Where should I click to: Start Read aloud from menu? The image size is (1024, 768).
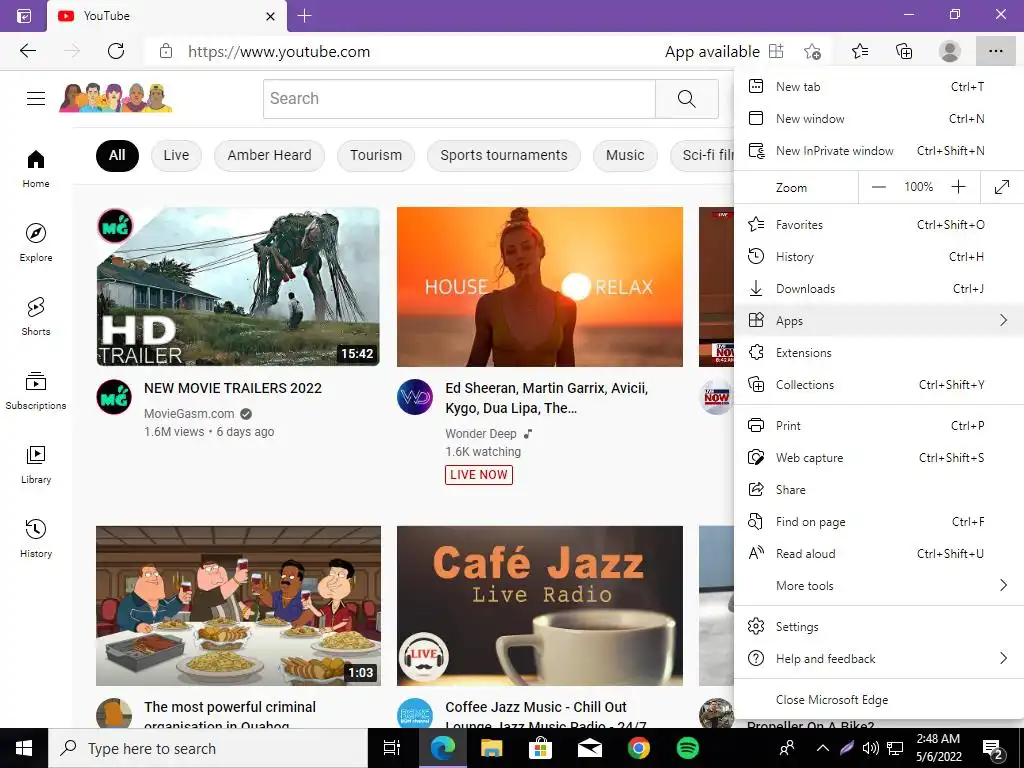coord(879,554)
